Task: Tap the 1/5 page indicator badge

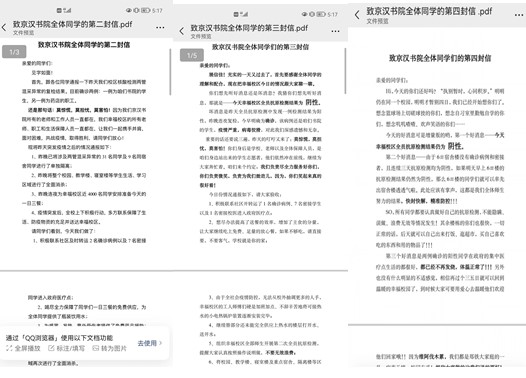Action: (x=192, y=55)
